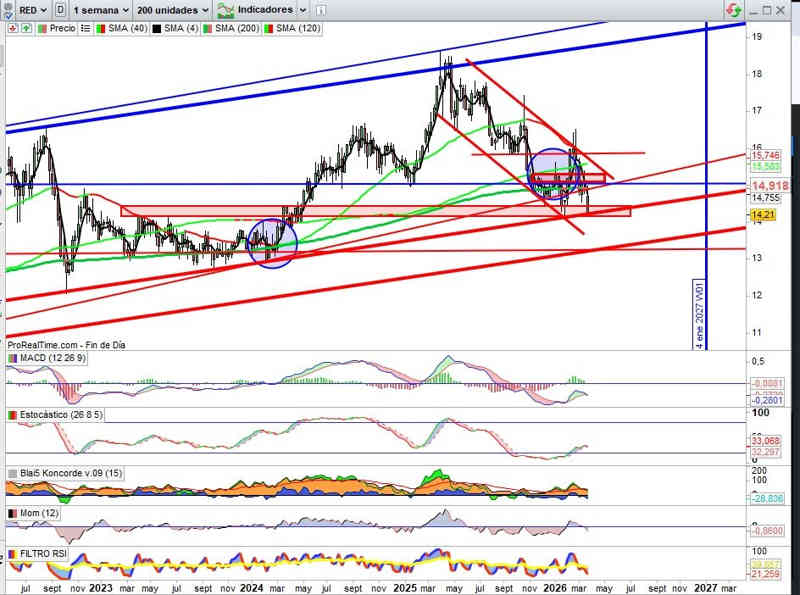Click the Blai5 Koncorde indicator icon
This screenshot has width=800, height=595.
click(11, 473)
